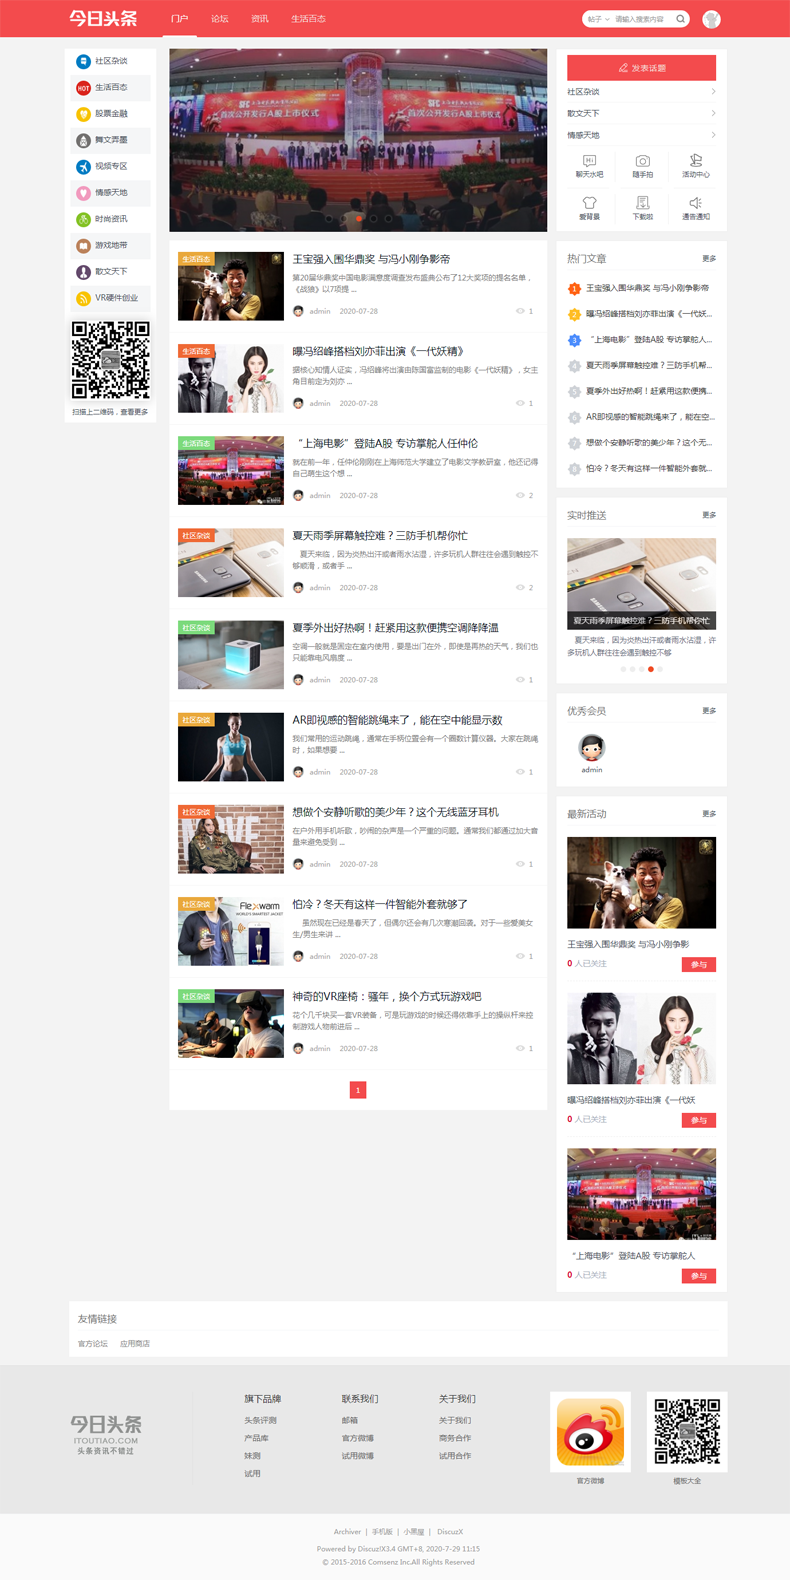
Task: Click the Weibo official microblog icon in footer
Action: [x=590, y=1432]
